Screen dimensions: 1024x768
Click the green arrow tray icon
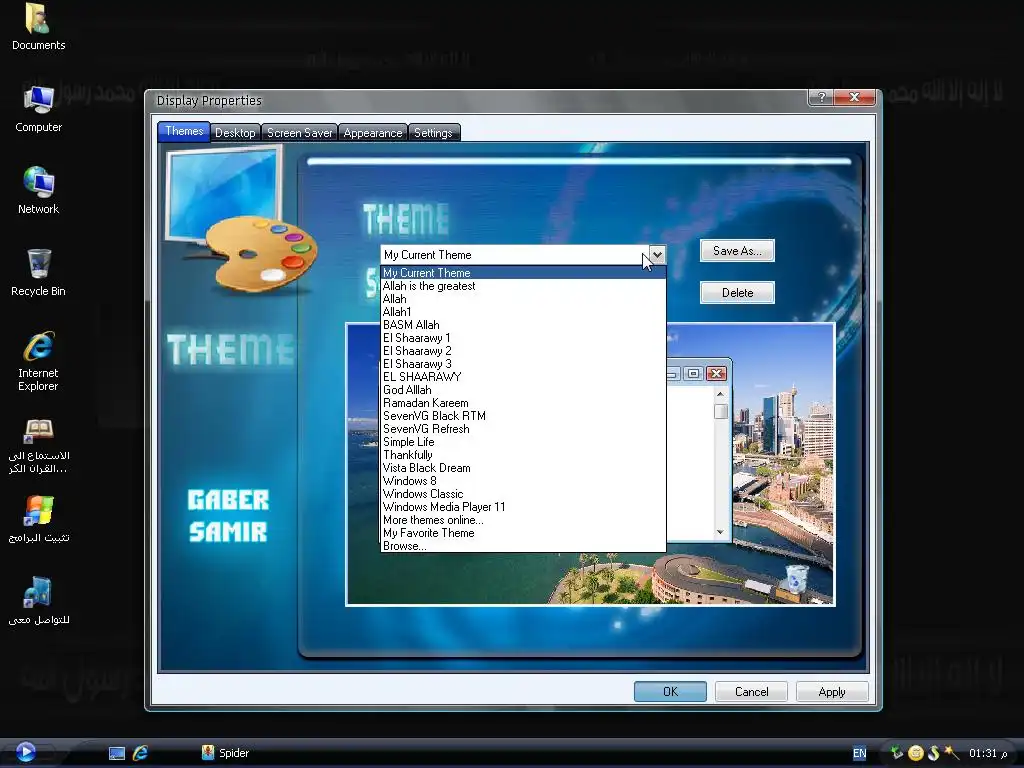(x=897, y=753)
